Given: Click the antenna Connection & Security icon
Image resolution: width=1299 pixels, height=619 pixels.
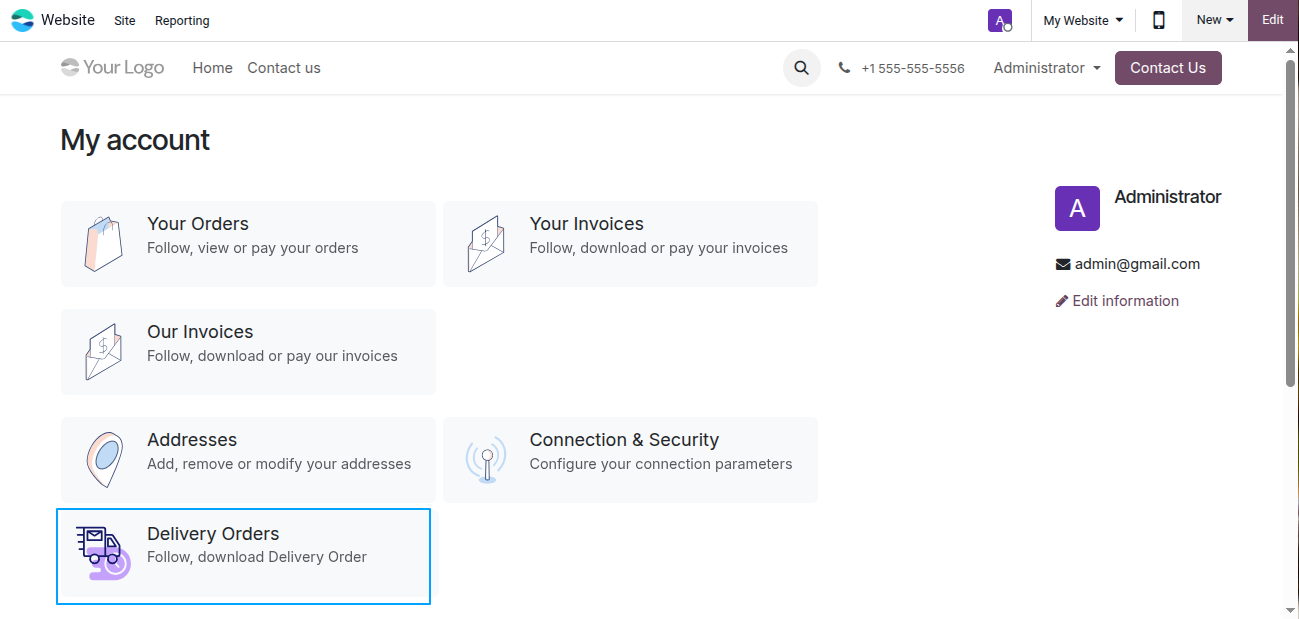Looking at the screenshot, I should [486, 460].
